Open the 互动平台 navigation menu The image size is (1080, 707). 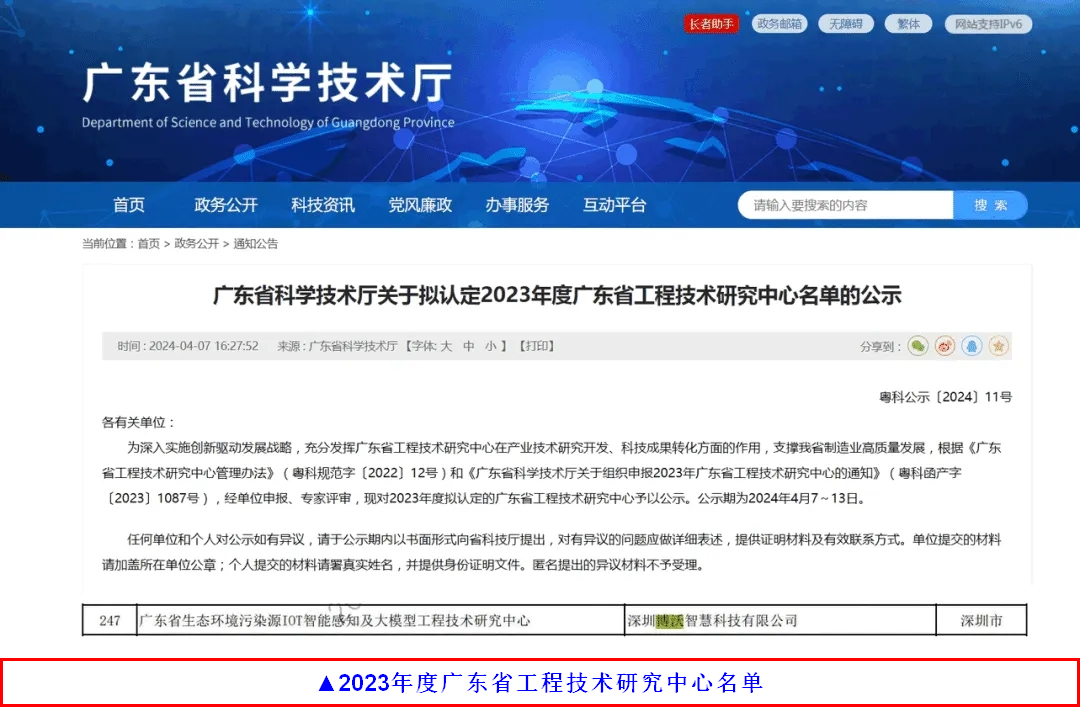point(615,205)
